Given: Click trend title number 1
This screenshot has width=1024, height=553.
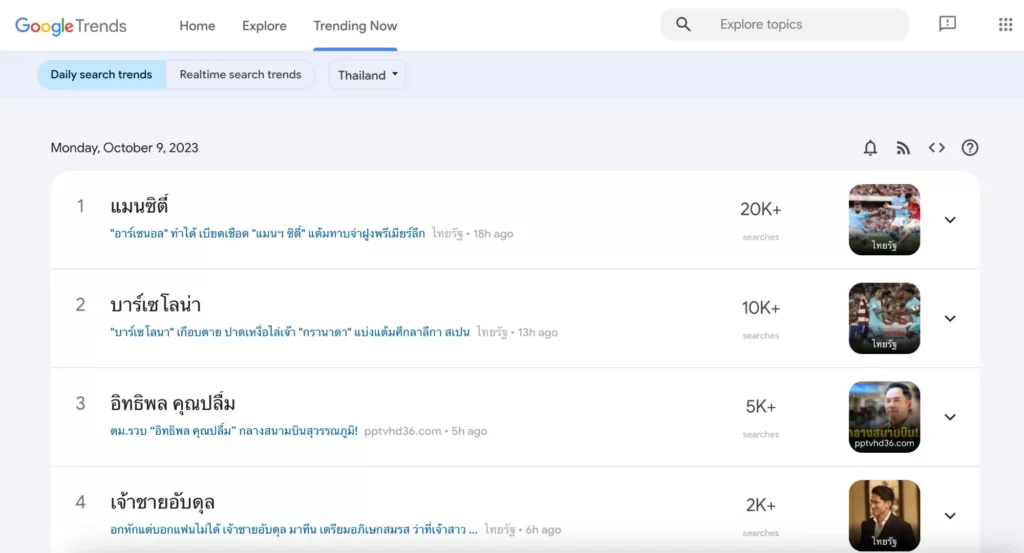Looking at the screenshot, I should tap(139, 206).
